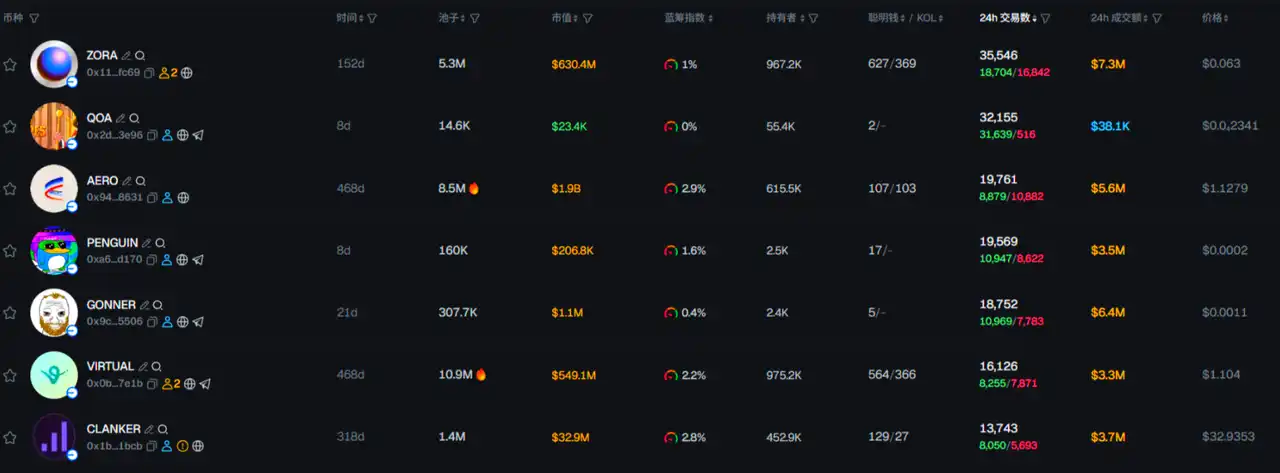Image resolution: width=1280 pixels, height=473 pixels.
Task: Open the filter for 币种 column
Action: pos(35,18)
